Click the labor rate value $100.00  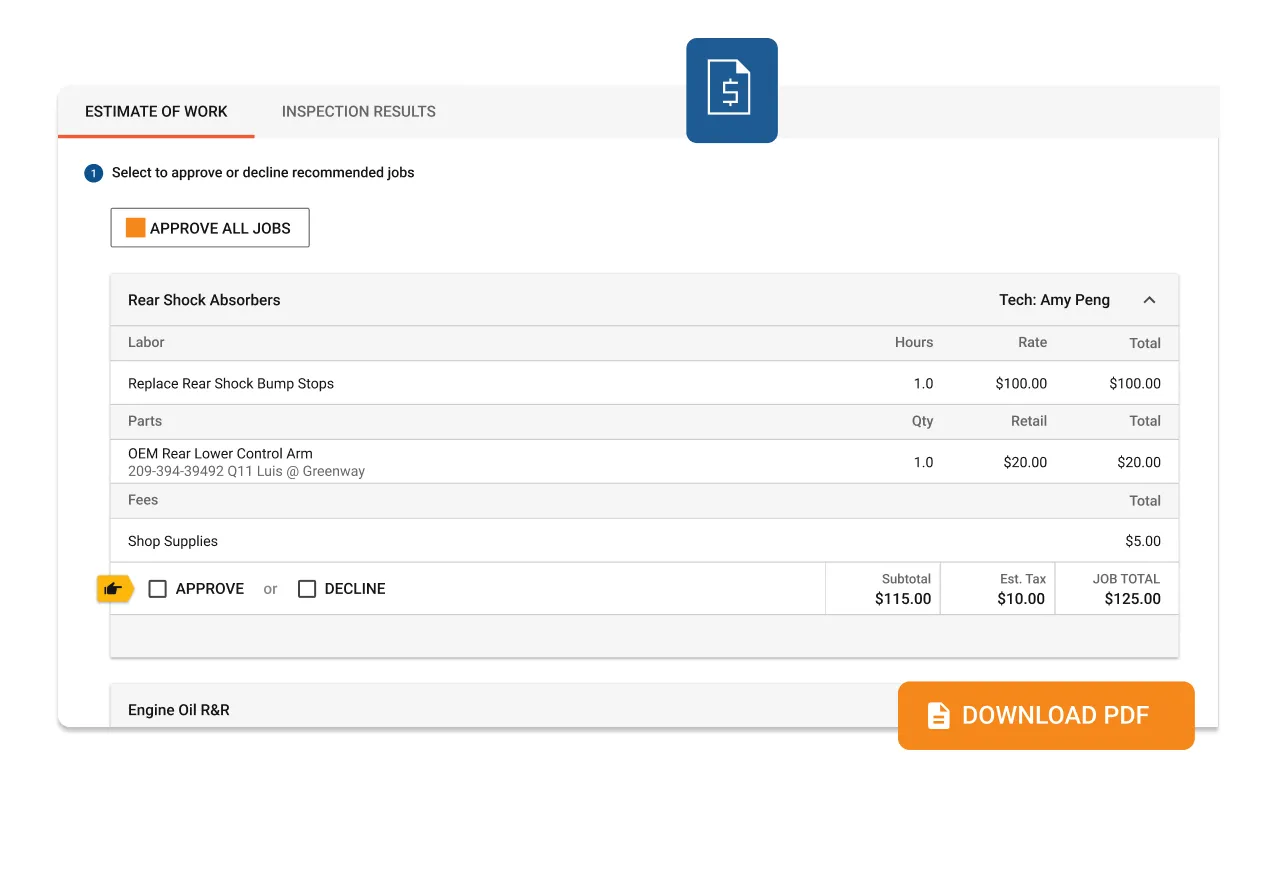pos(1021,383)
